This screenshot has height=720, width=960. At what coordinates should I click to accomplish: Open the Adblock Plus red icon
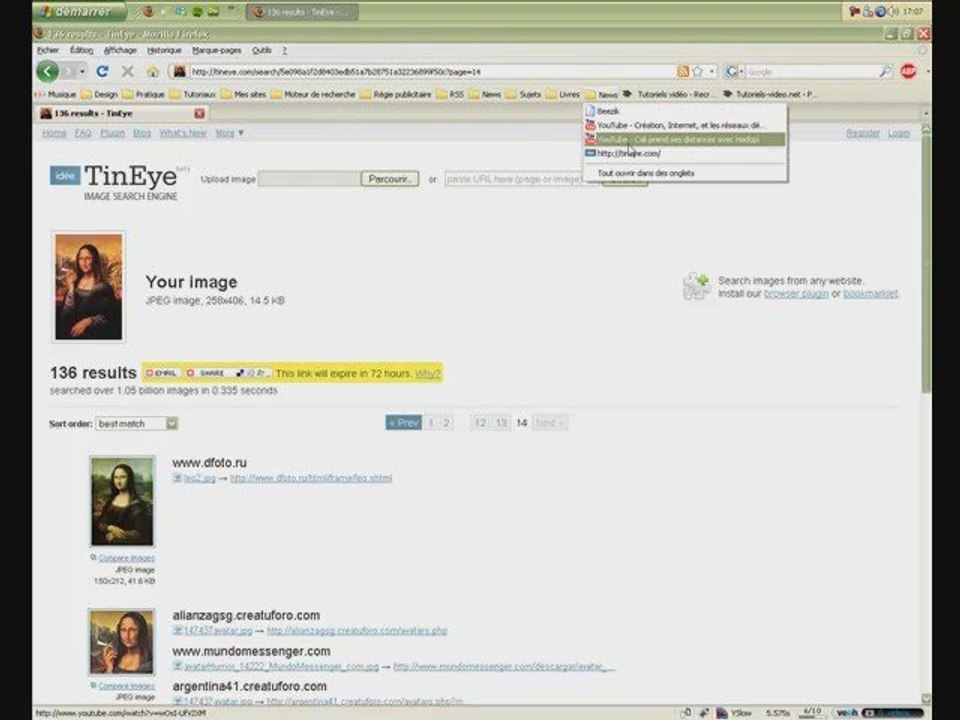[x=909, y=72]
